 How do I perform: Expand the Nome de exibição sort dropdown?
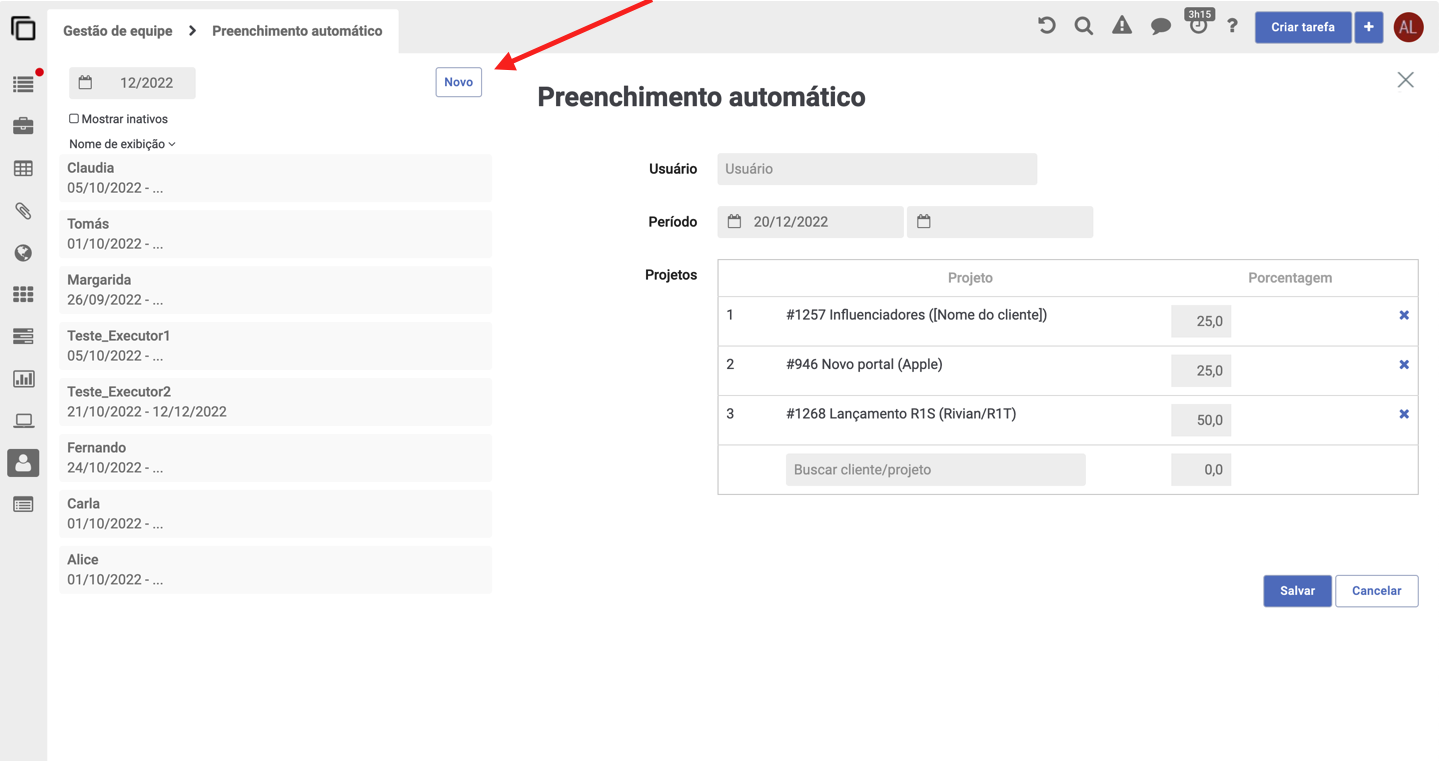coord(122,144)
